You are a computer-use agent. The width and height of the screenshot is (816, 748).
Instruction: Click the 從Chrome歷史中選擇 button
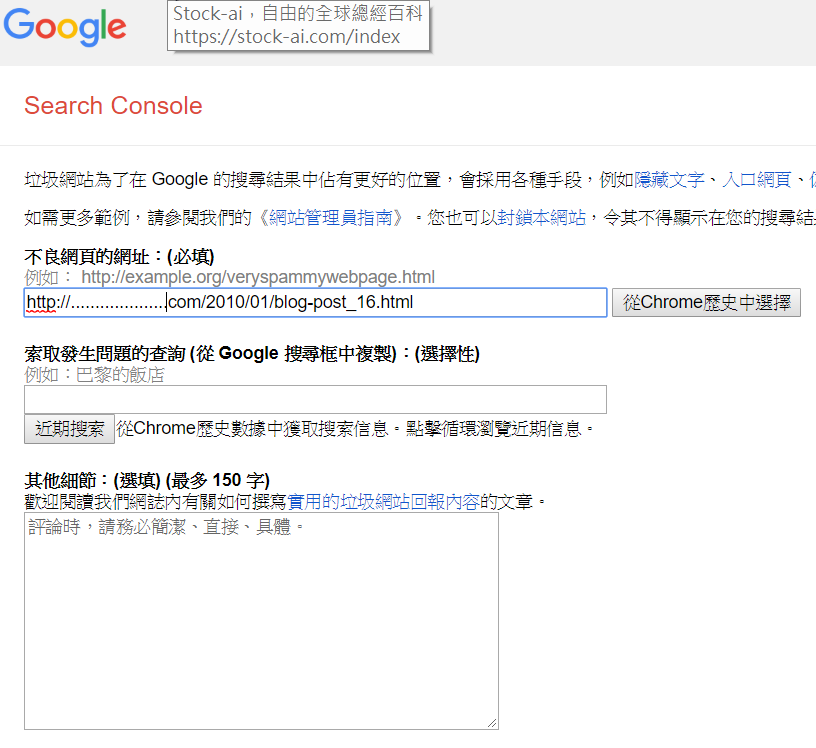pos(706,302)
